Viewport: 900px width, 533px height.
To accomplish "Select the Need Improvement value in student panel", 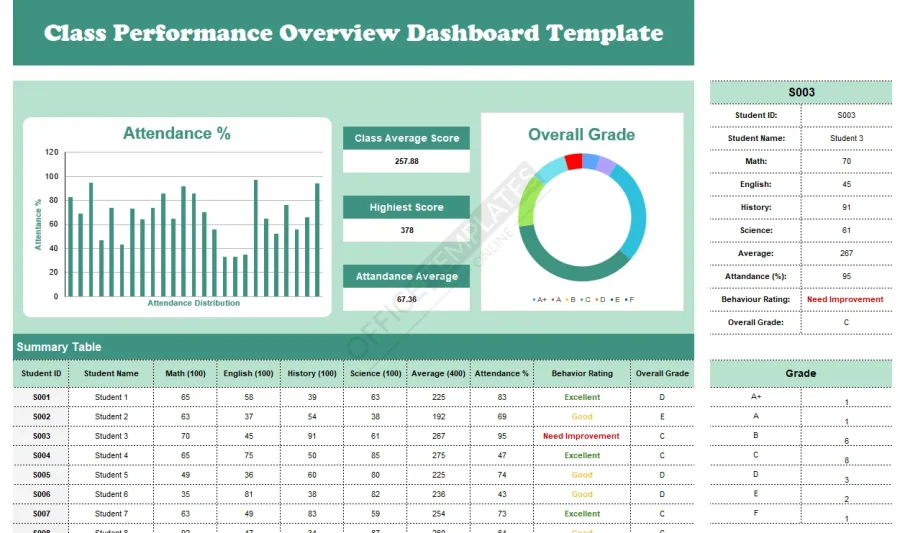I will click(845, 299).
